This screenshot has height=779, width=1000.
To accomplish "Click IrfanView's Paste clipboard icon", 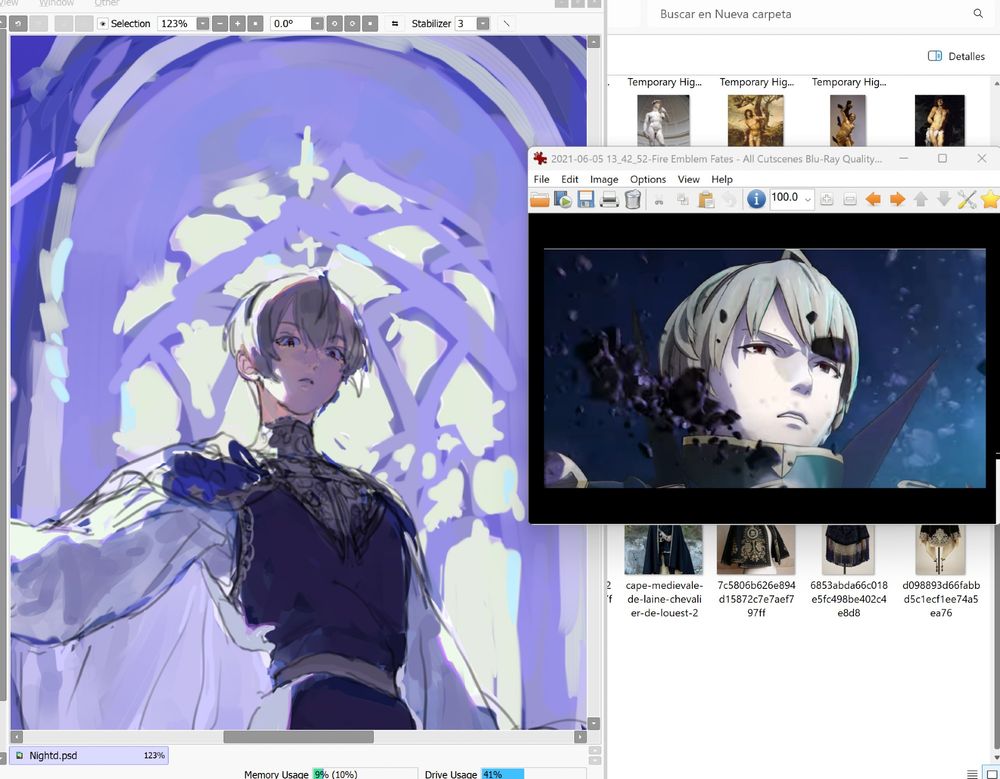I will tap(705, 200).
